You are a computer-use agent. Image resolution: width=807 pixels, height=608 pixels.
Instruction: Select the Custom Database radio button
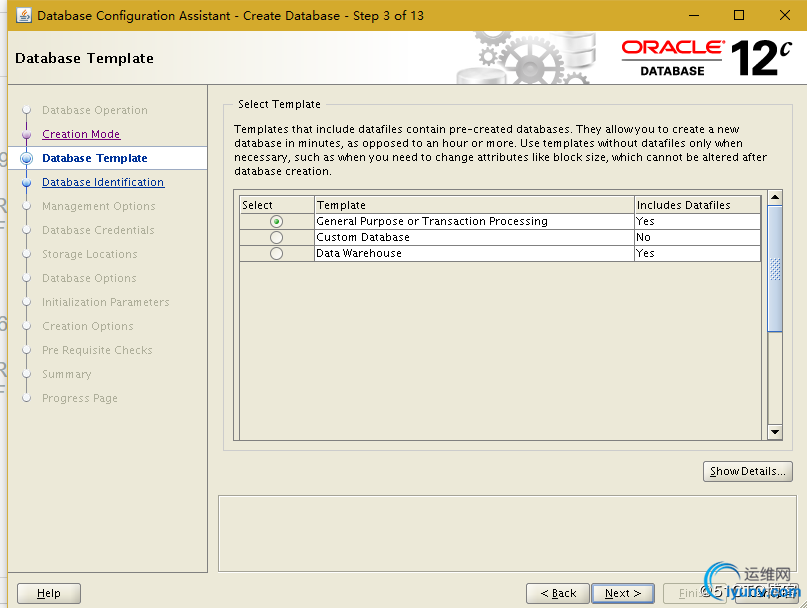click(x=276, y=237)
